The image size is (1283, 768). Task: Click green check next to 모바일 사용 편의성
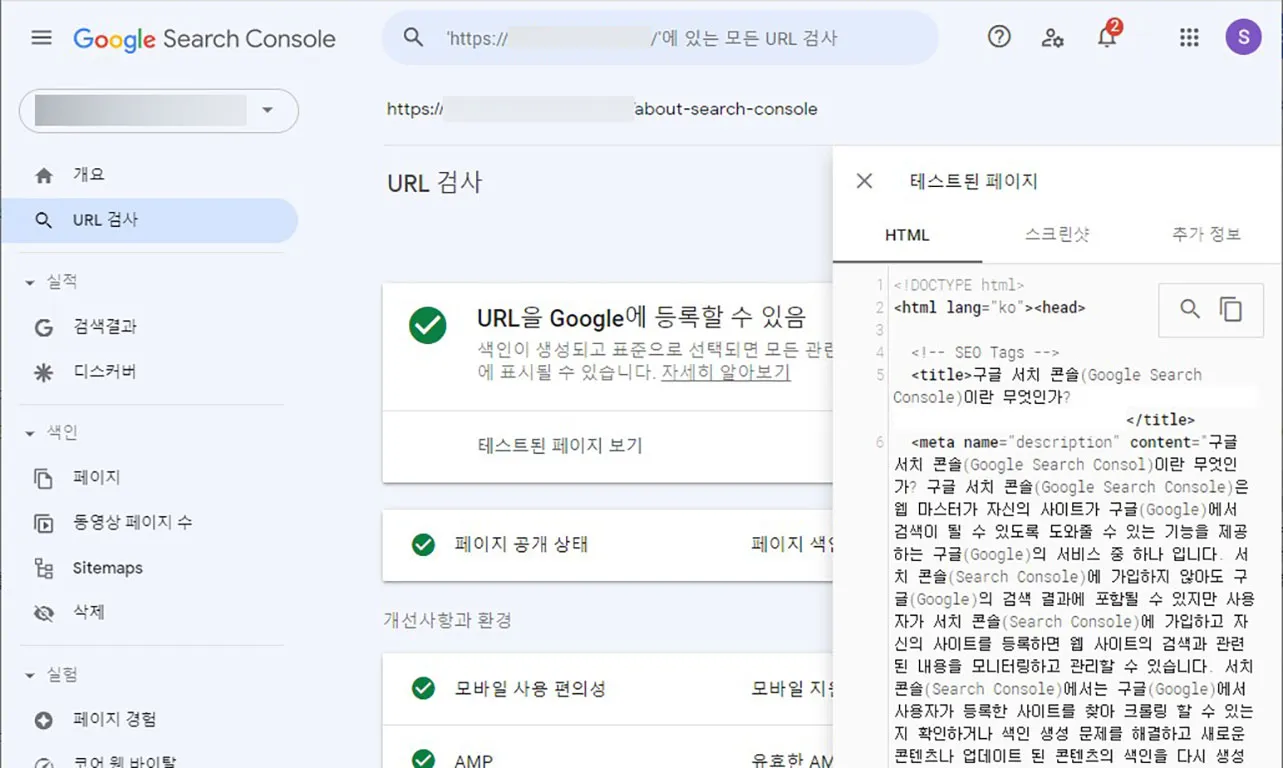[x=423, y=689]
